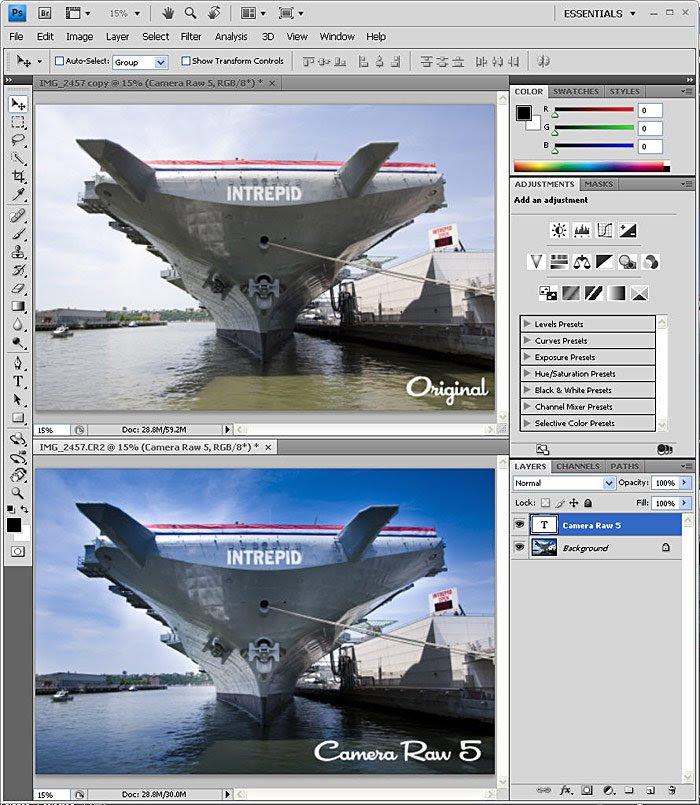Select the Background layer name
This screenshot has width=700, height=805.
coord(585,548)
